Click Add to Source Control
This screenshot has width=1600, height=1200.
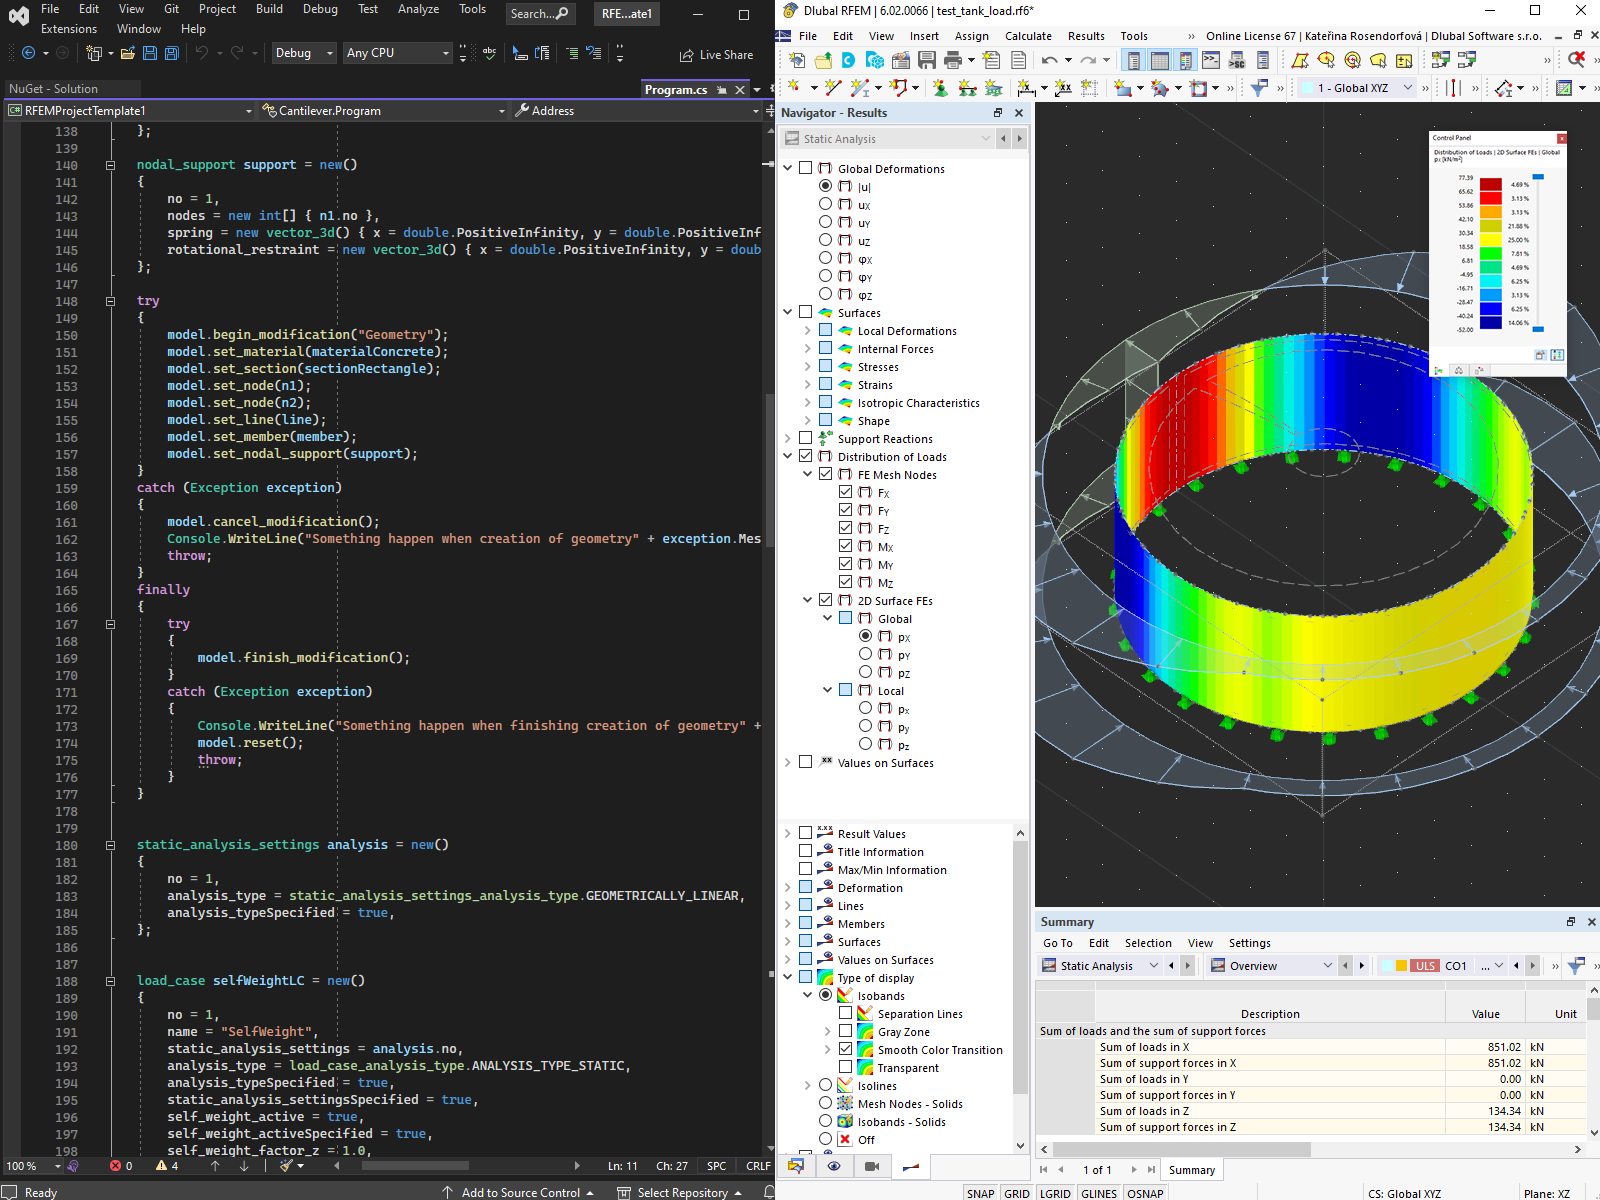click(520, 1192)
